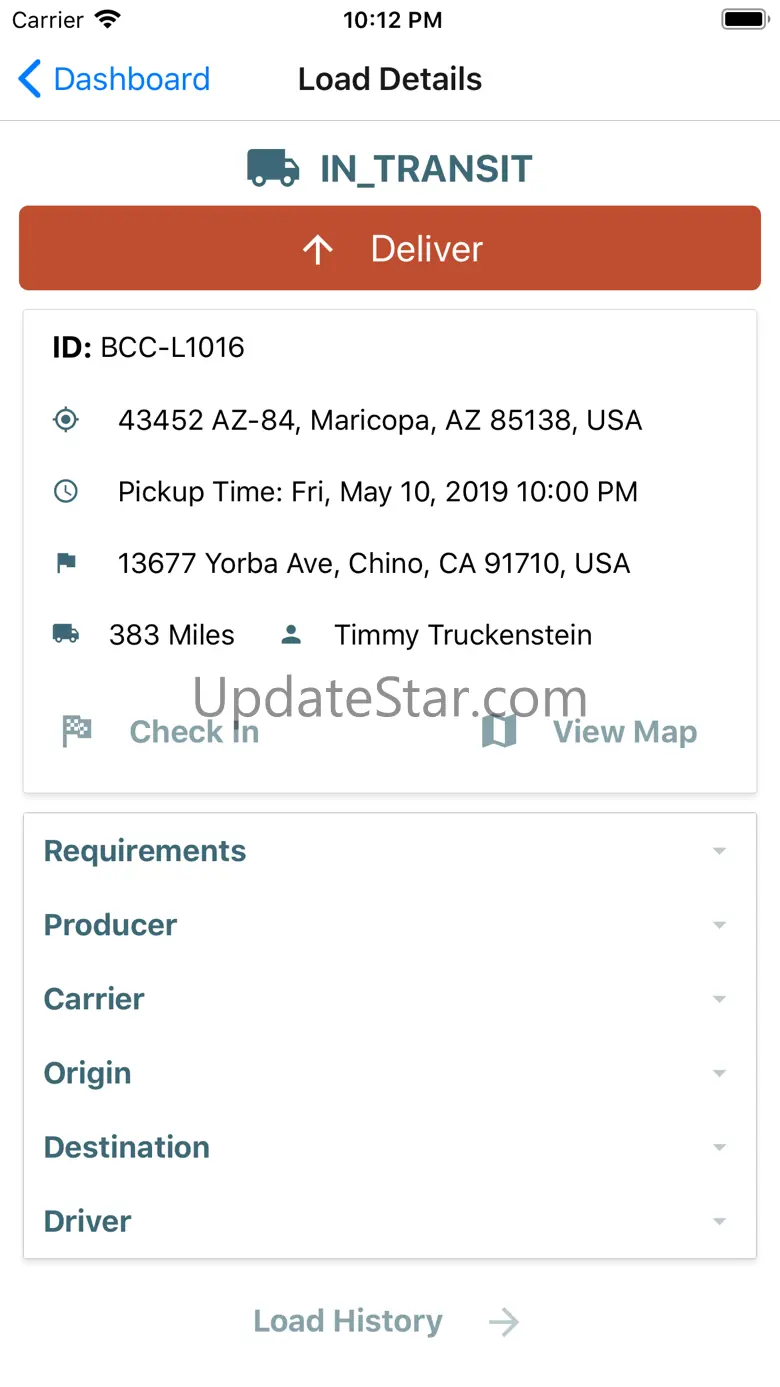Tap the checkered flag Check In icon
The height and width of the screenshot is (1387, 780).
pyautogui.click(x=77, y=732)
